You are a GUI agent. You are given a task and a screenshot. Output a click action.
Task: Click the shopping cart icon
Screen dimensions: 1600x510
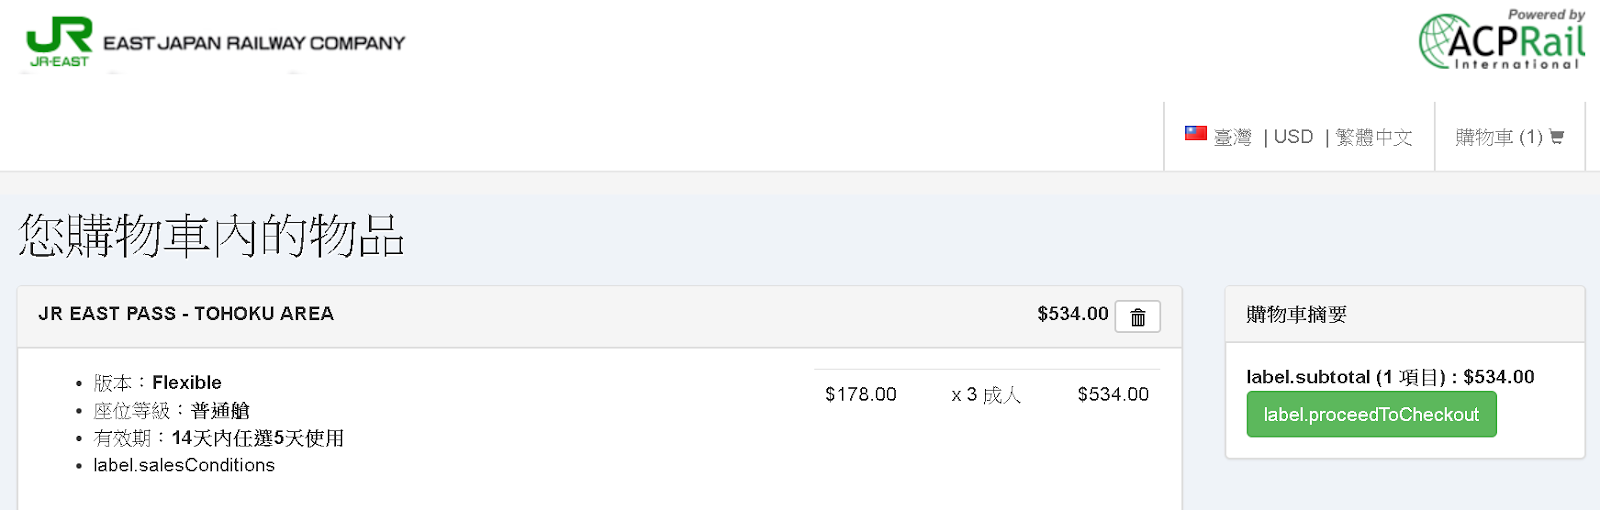1556,137
